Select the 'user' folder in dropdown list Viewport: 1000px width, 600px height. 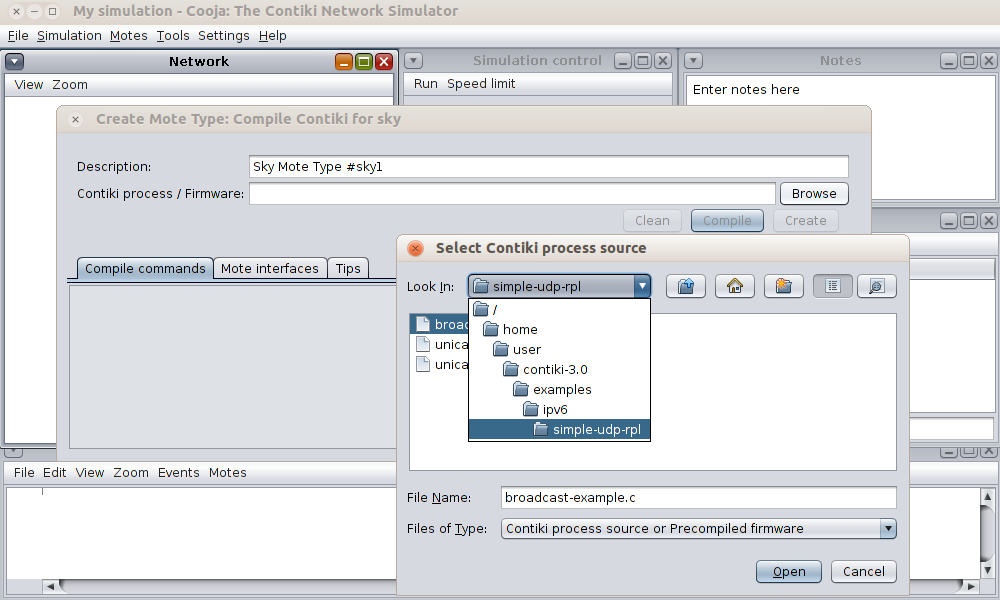[559, 349]
